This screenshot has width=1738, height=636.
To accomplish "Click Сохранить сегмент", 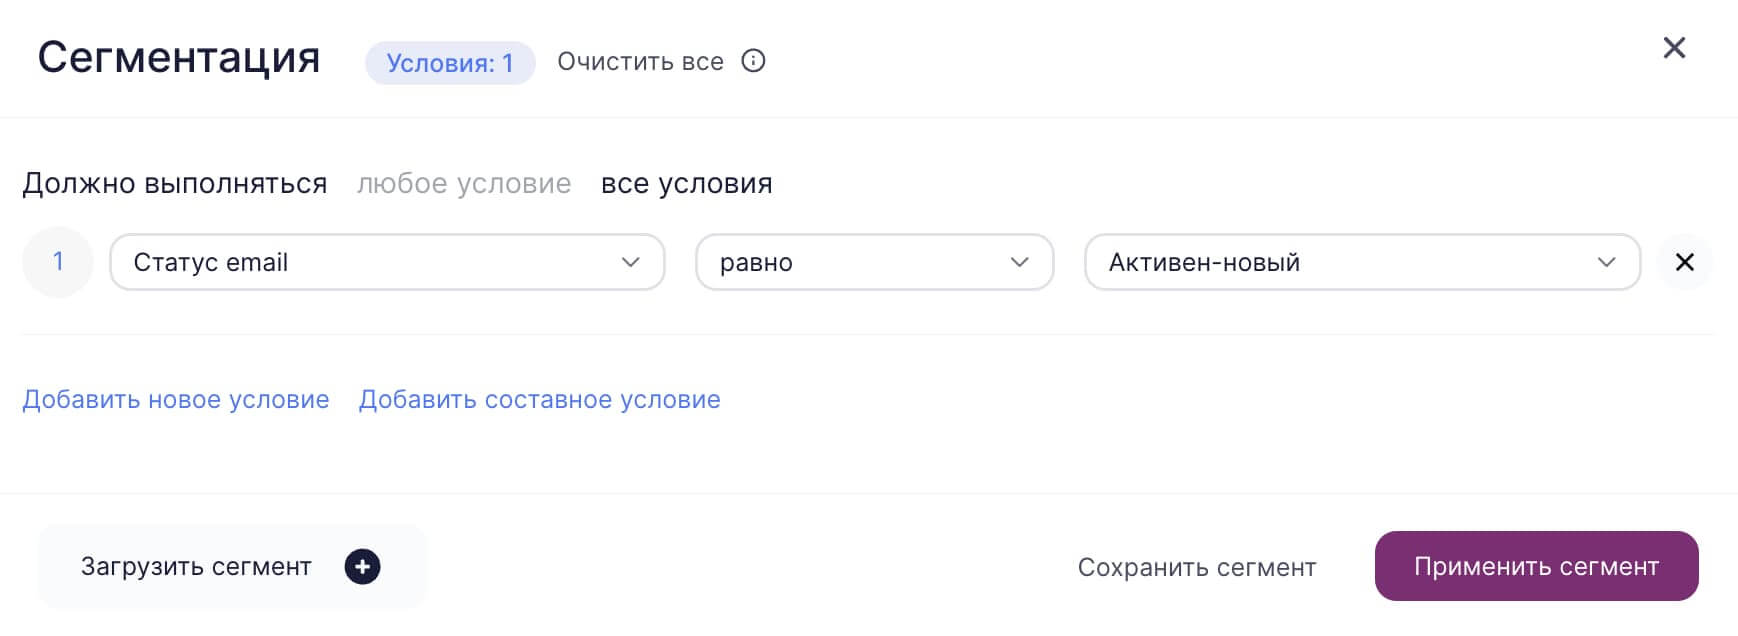I will [1197, 568].
